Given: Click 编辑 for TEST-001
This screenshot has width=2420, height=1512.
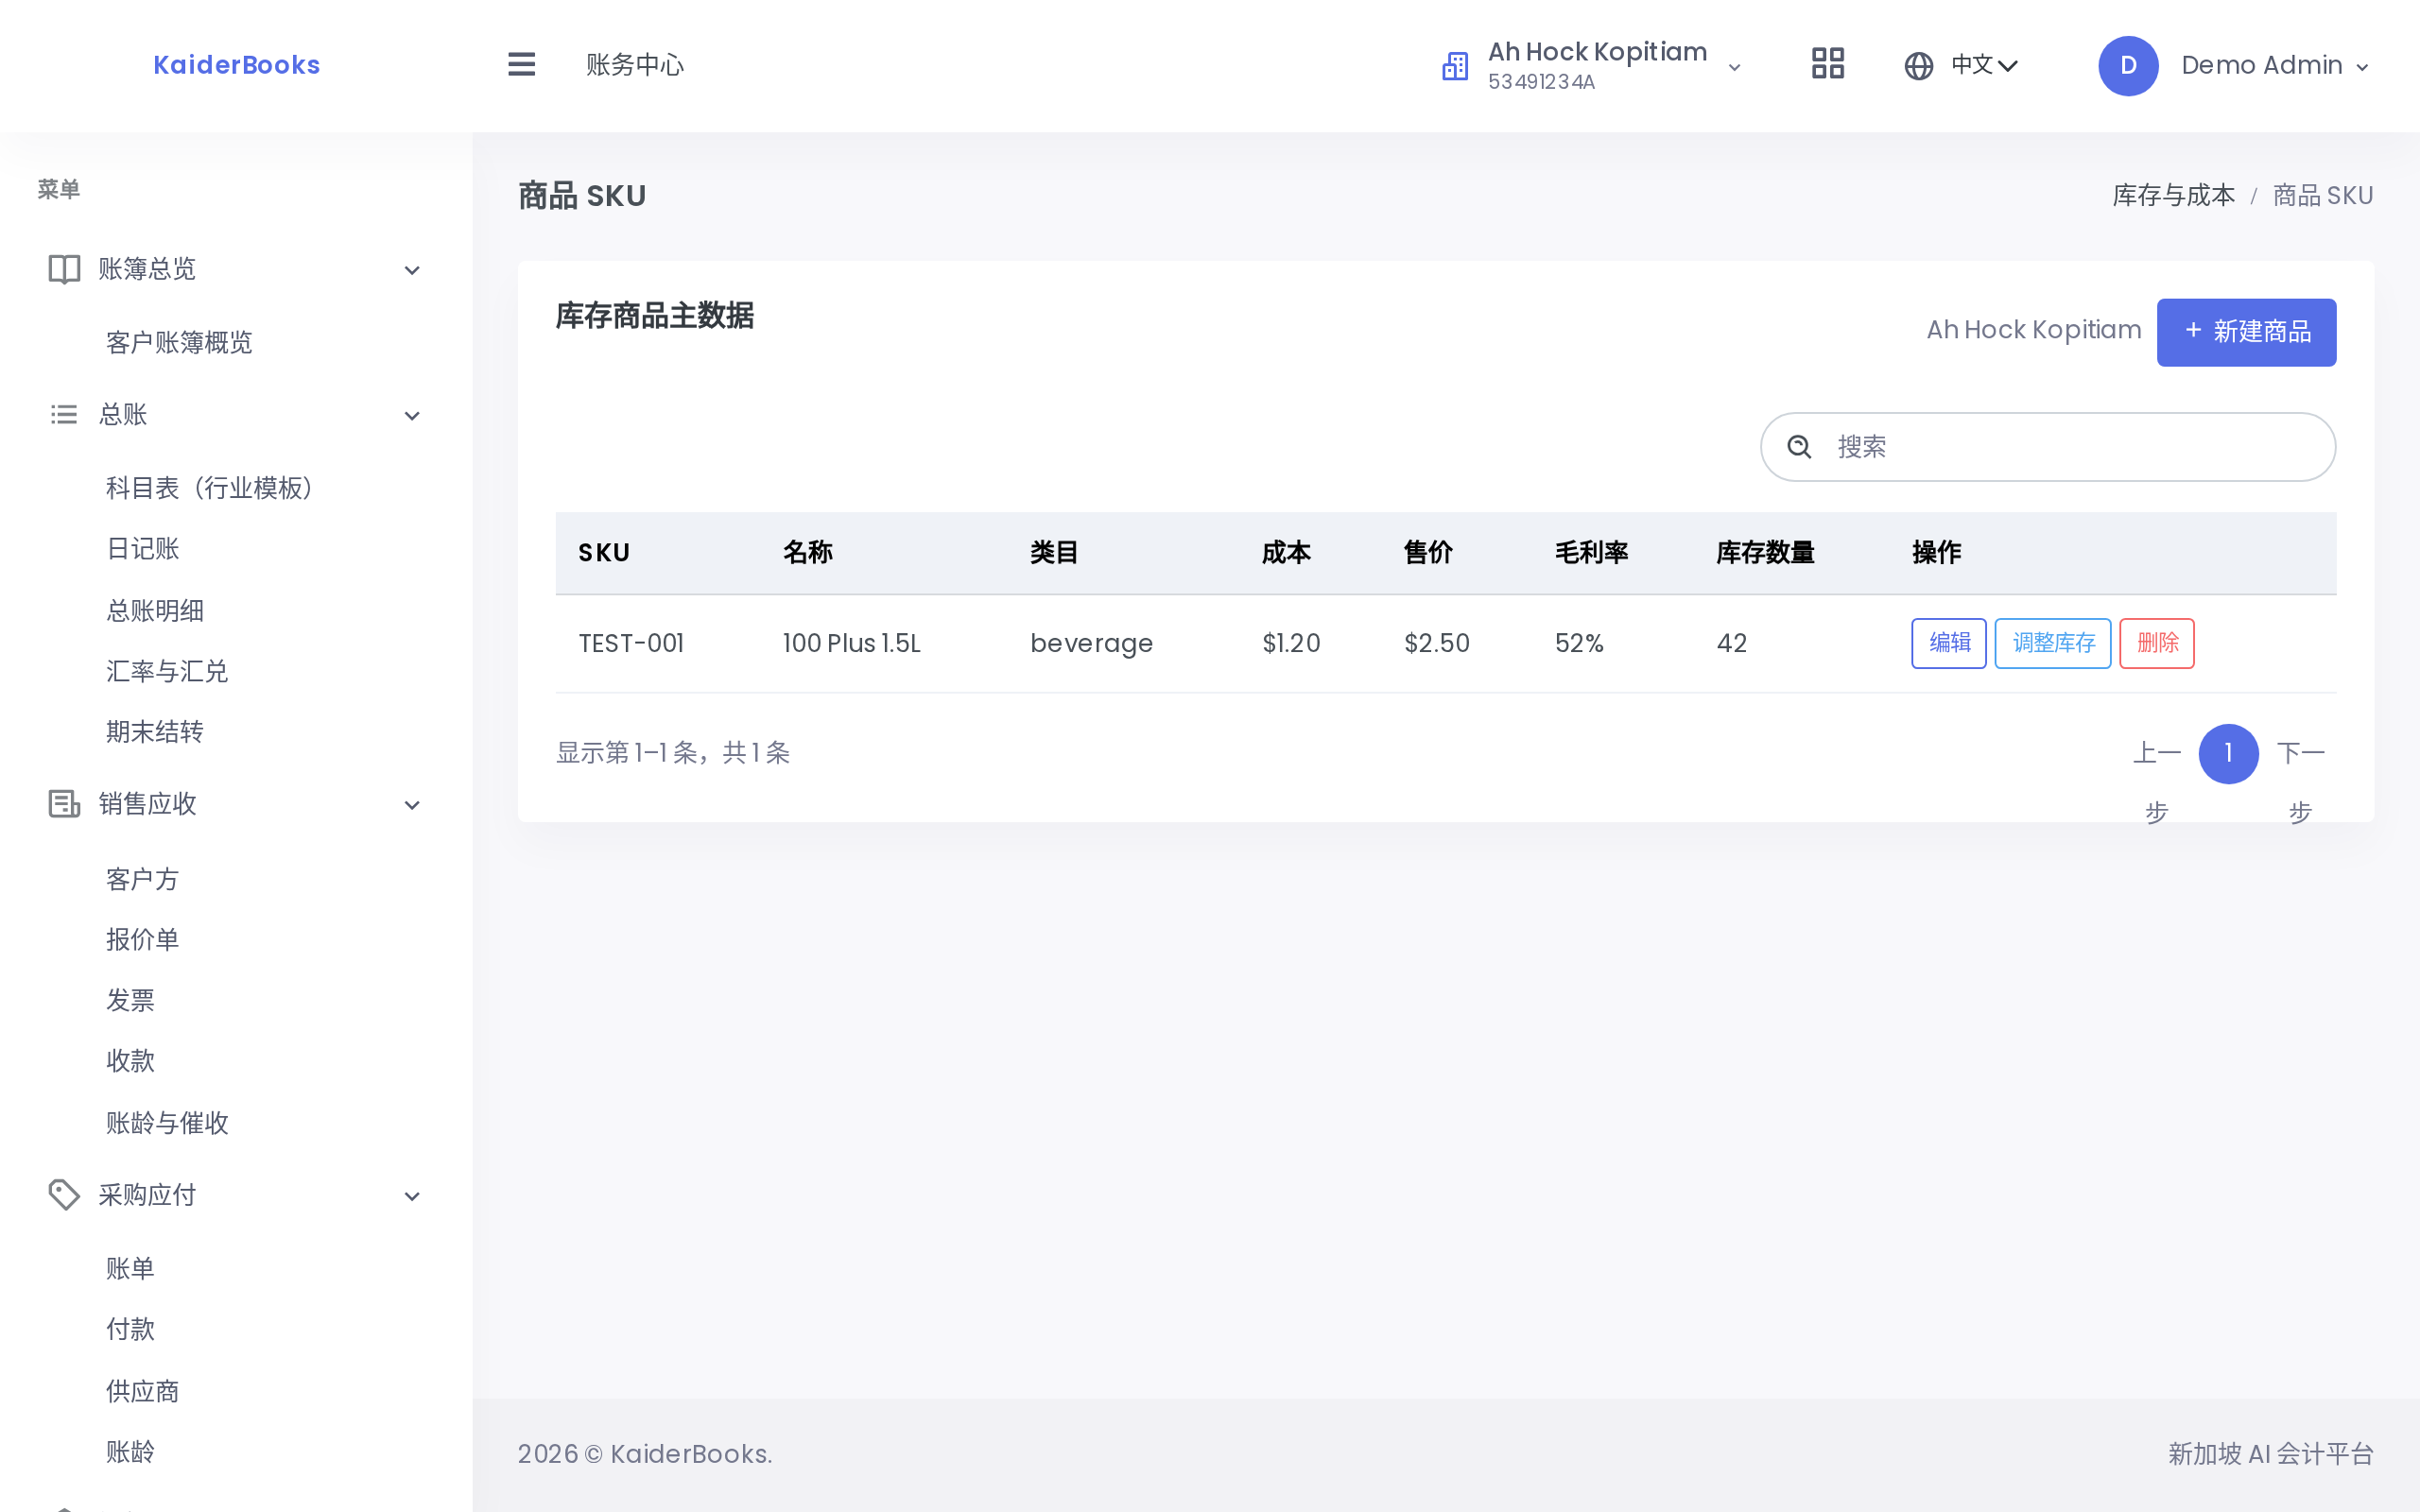Looking at the screenshot, I should (1949, 643).
